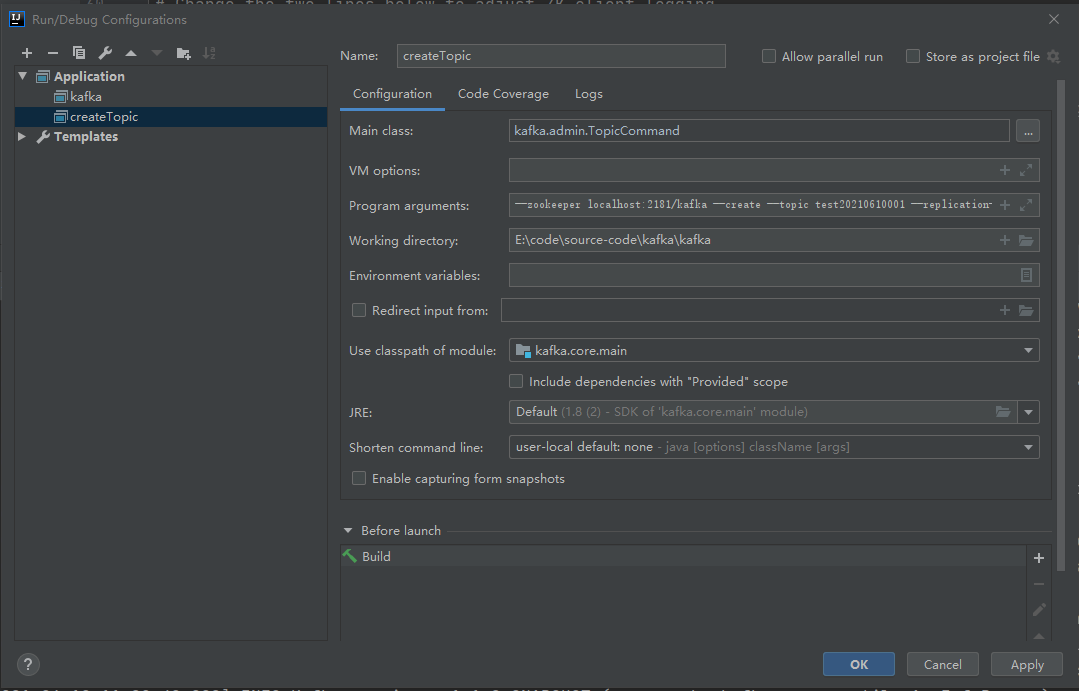The image size is (1079, 691).
Task: Click the Name input field
Action: coord(561,56)
